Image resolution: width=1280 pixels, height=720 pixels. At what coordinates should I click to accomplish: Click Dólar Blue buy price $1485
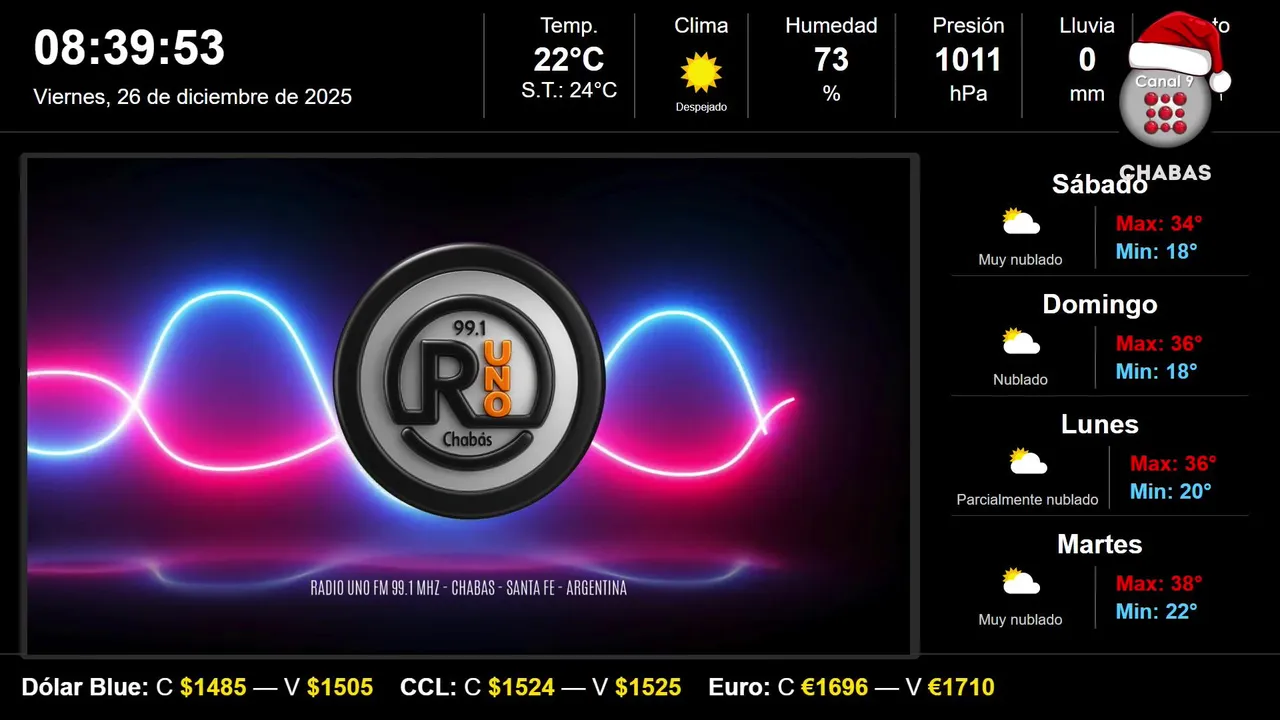point(213,687)
